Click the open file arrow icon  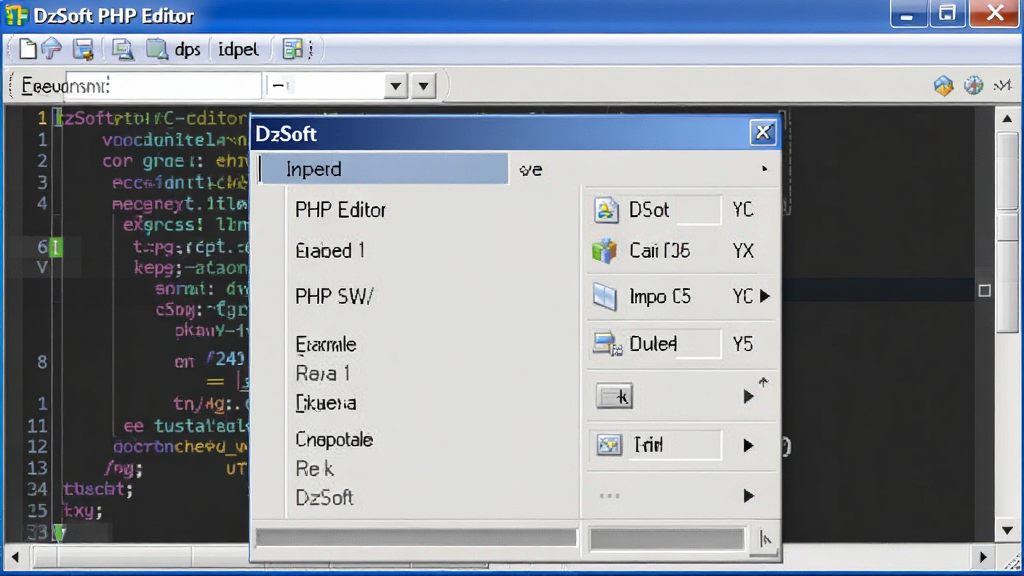click(52, 48)
